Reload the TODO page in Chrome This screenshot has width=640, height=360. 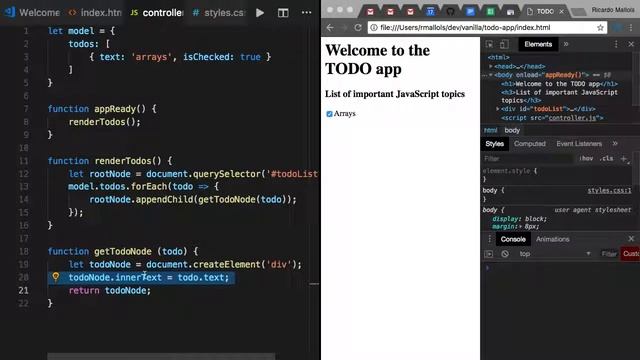tap(358, 27)
